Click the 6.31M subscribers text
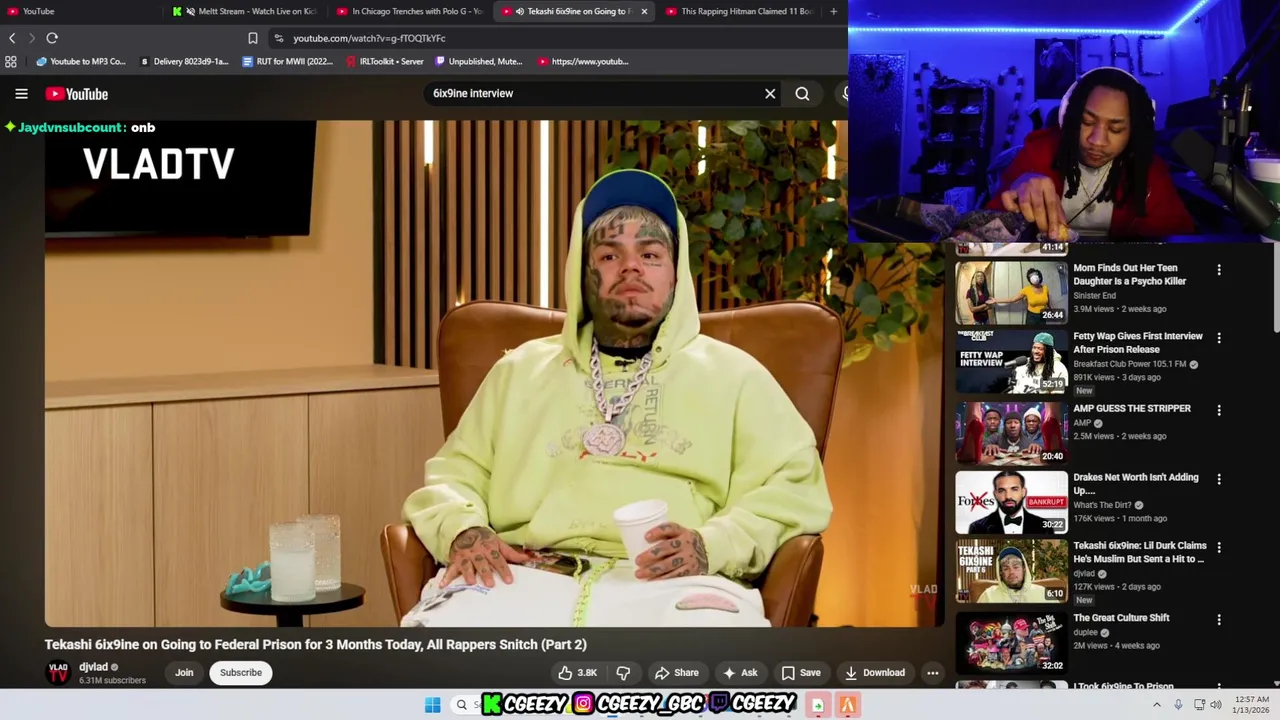The width and height of the screenshot is (1280, 720). 112,681
